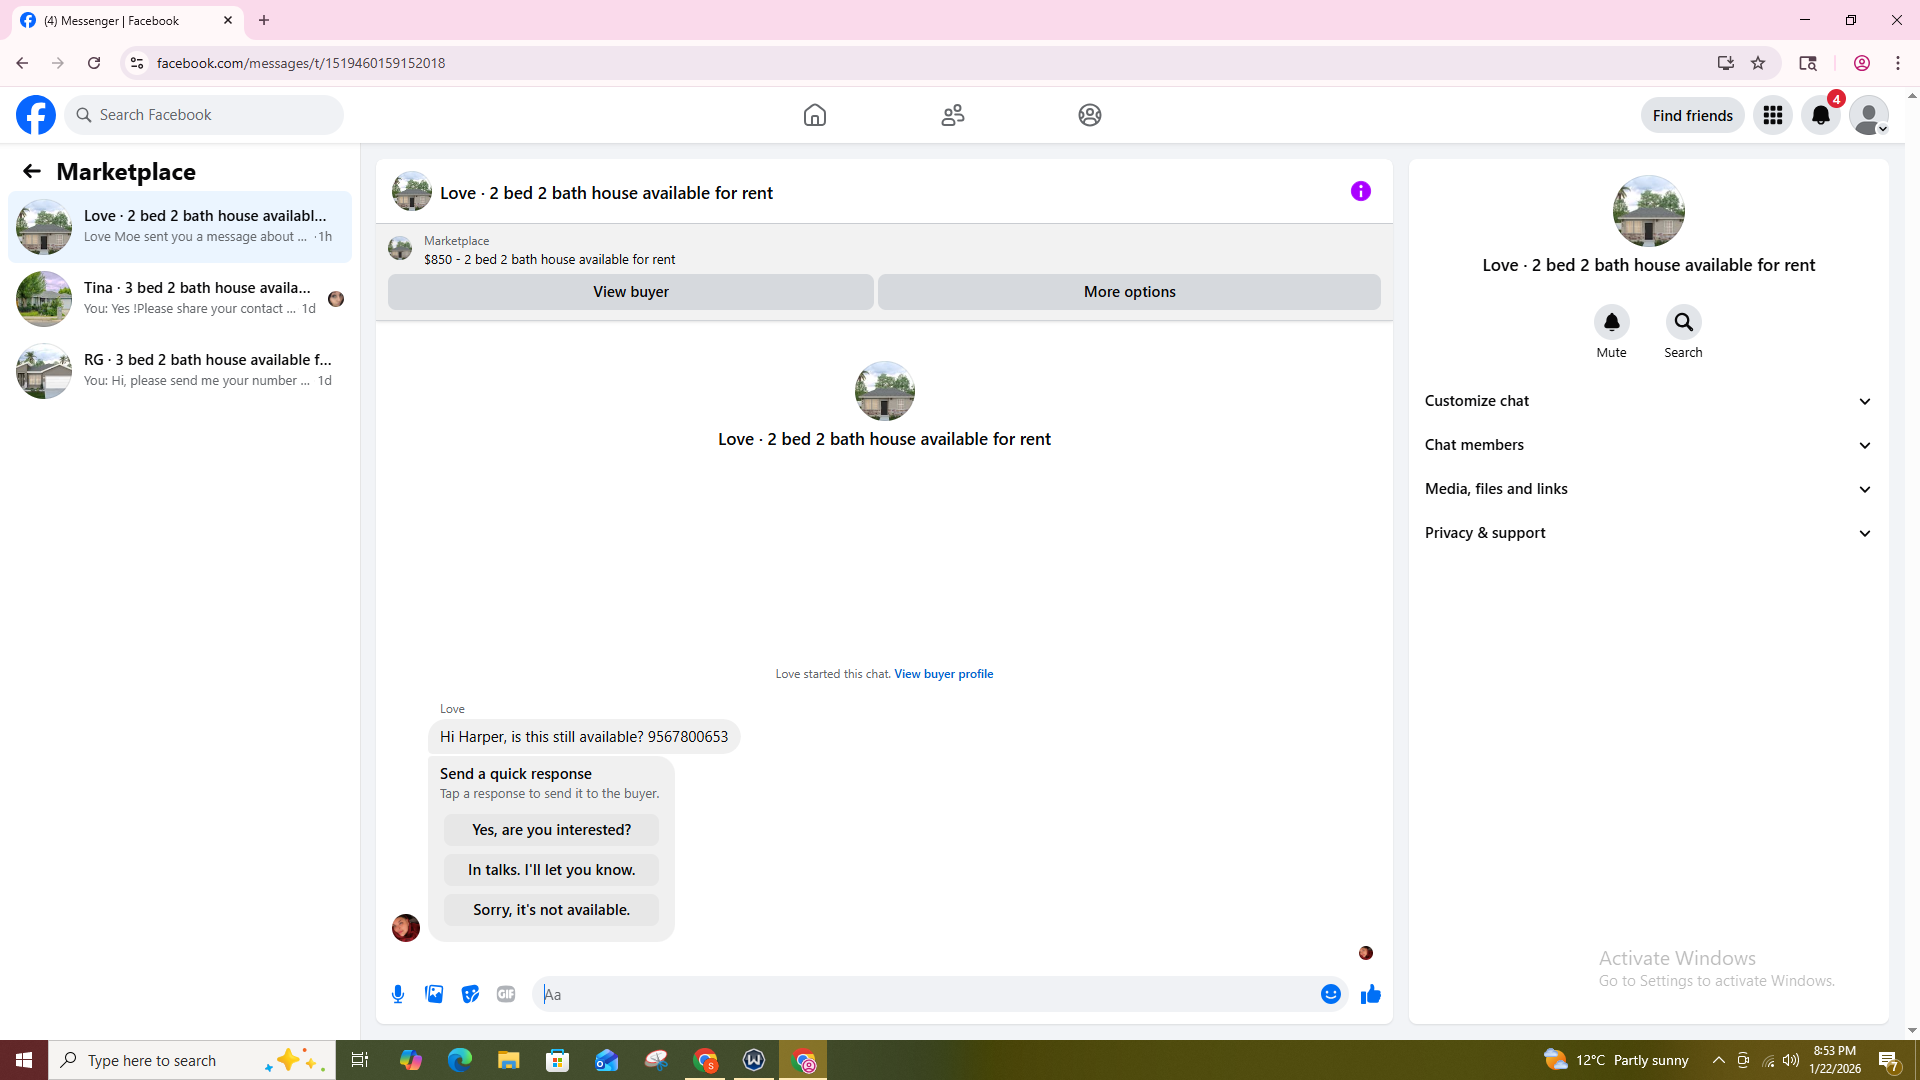Image resolution: width=1920 pixels, height=1080 pixels.
Task: Open the View buyer profile link
Action: [x=944, y=674]
